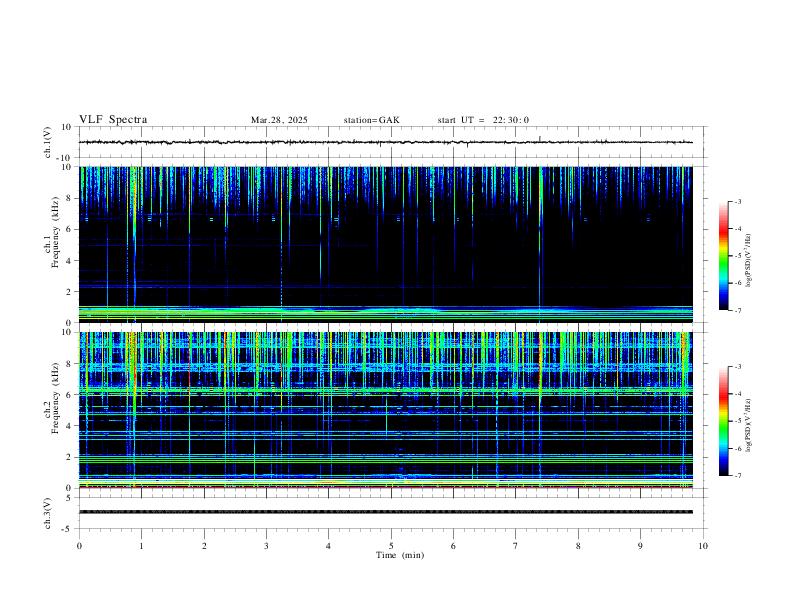Click the "5" tick on the time axis
Image resolution: width=792 pixels, height=612 pixels.
391,546
